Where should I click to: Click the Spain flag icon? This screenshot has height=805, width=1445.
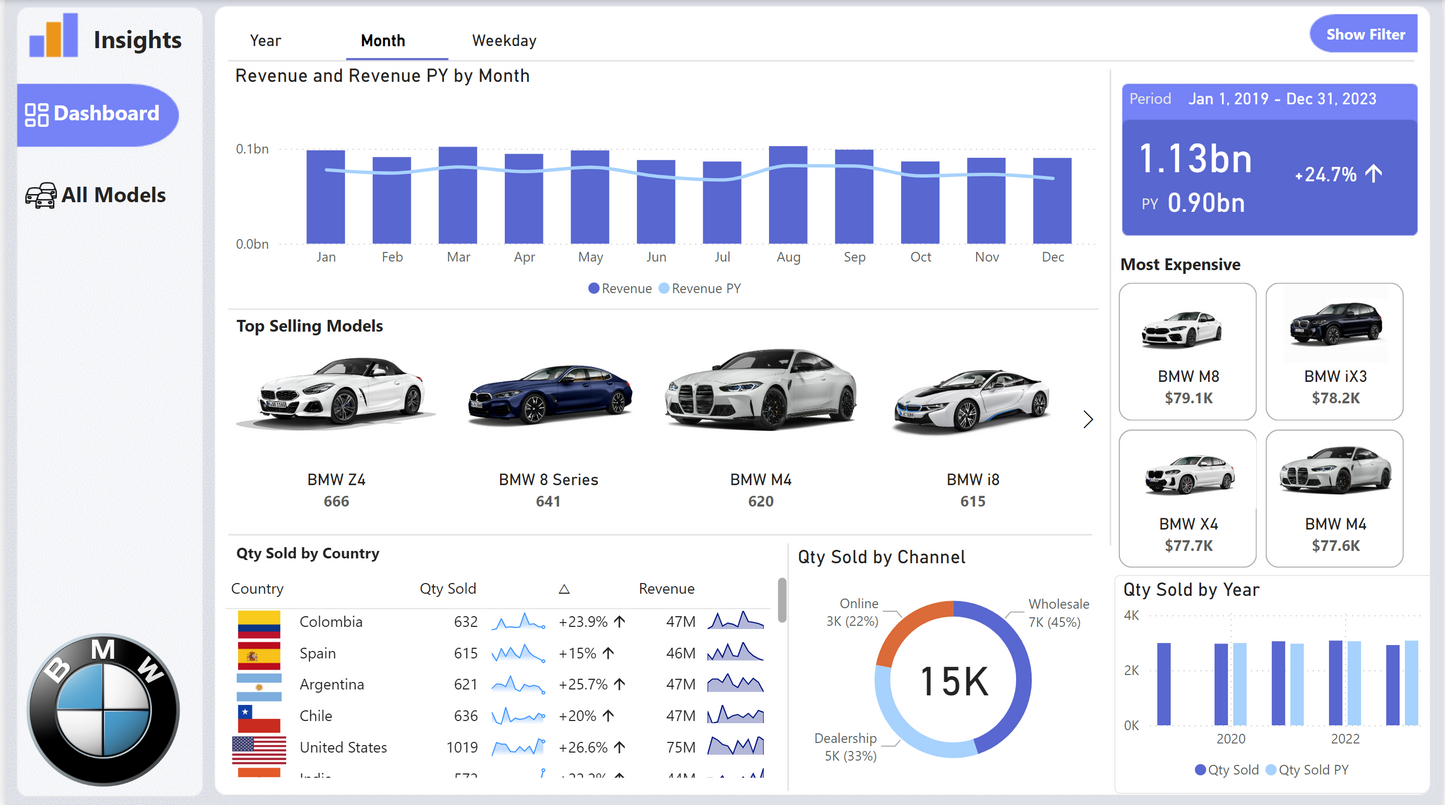pyautogui.click(x=259, y=654)
